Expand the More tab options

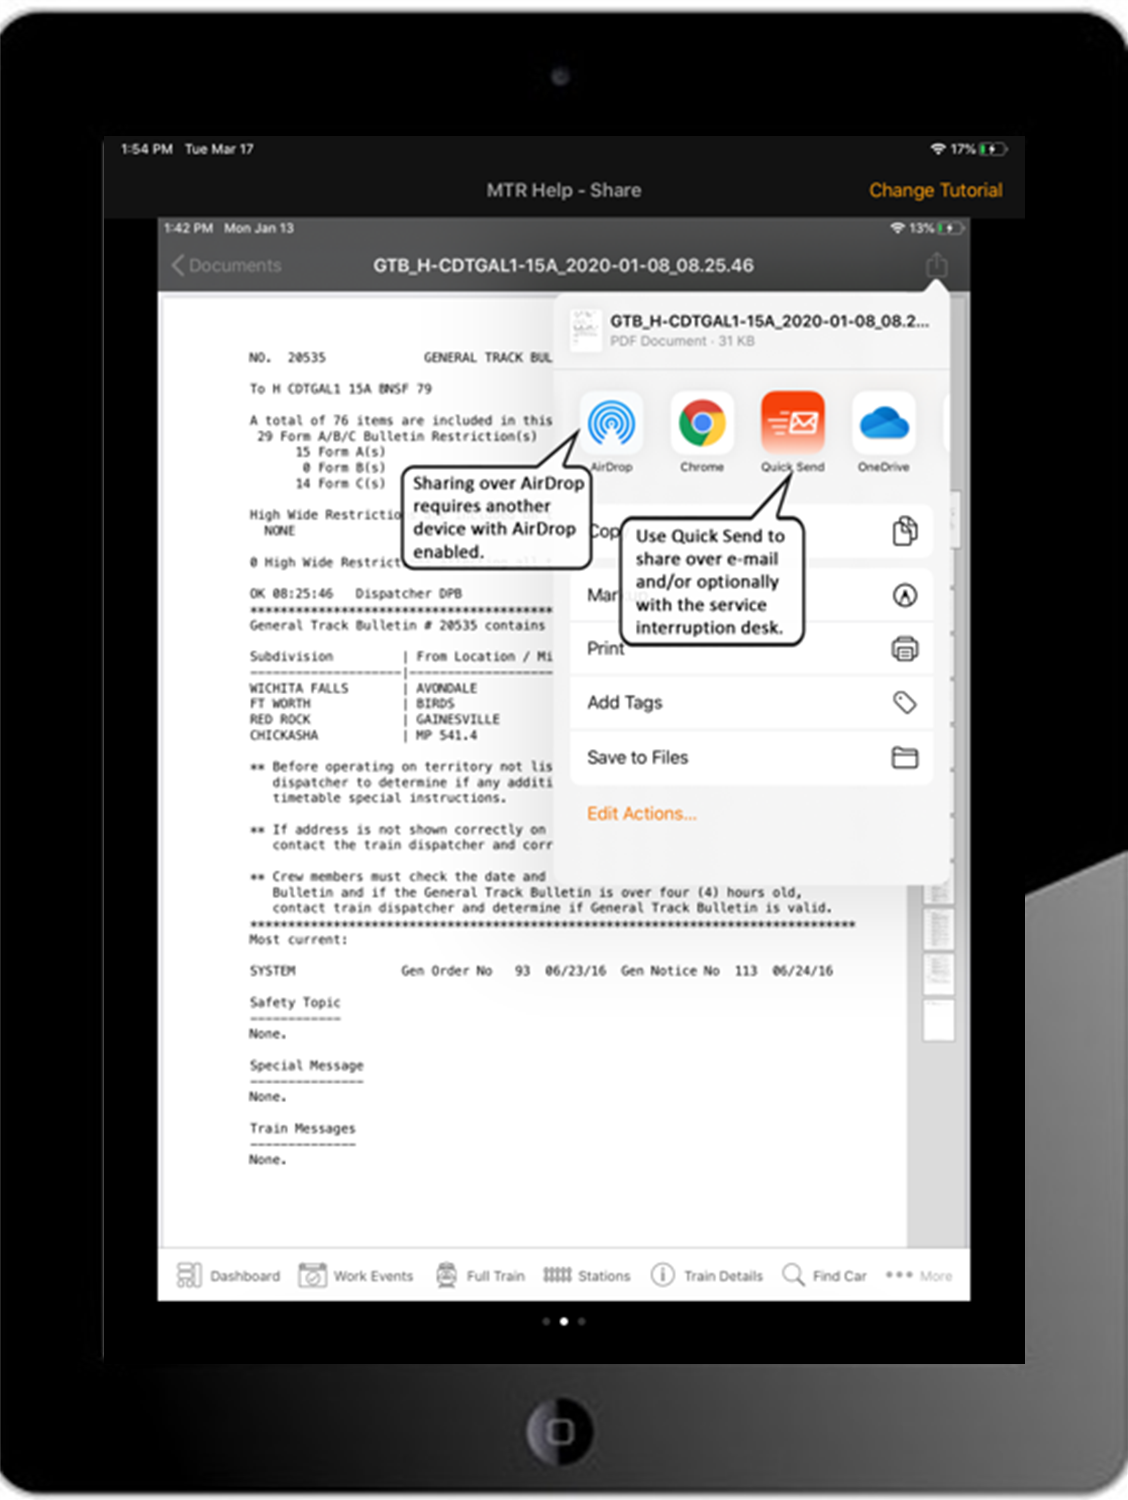[x=919, y=1275]
